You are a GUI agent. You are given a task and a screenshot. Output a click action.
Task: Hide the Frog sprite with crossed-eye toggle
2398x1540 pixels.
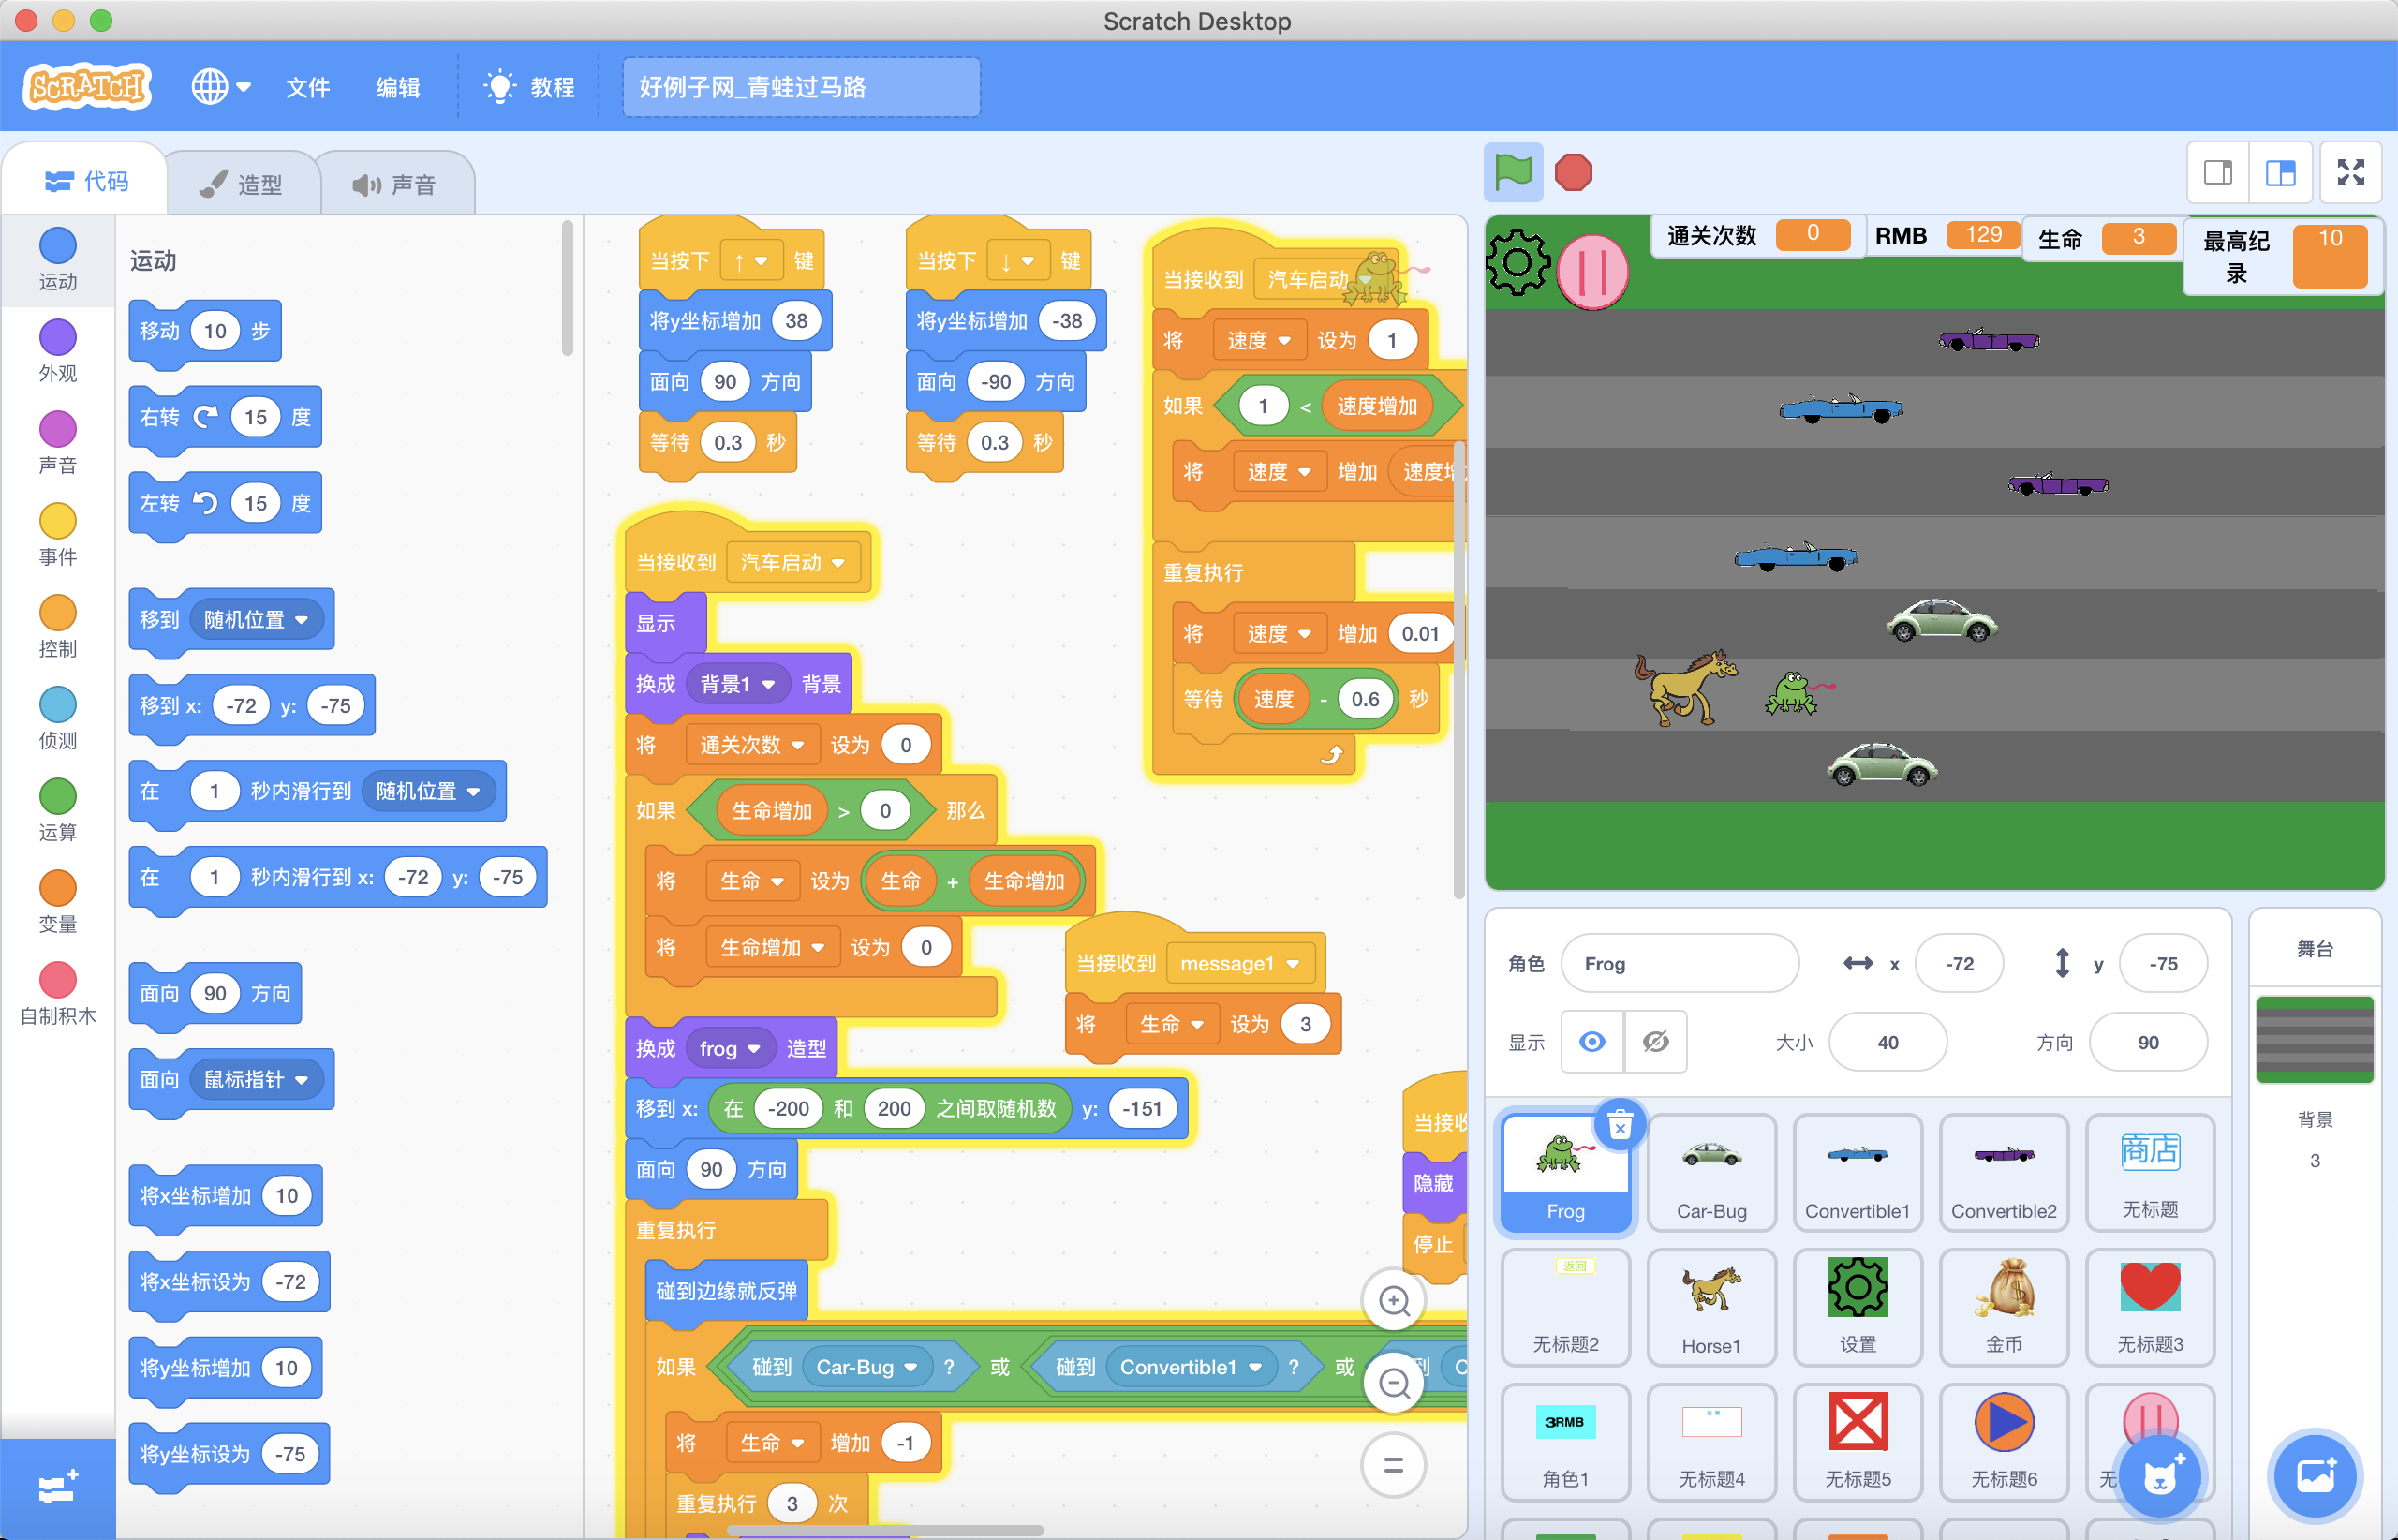tap(1655, 1042)
